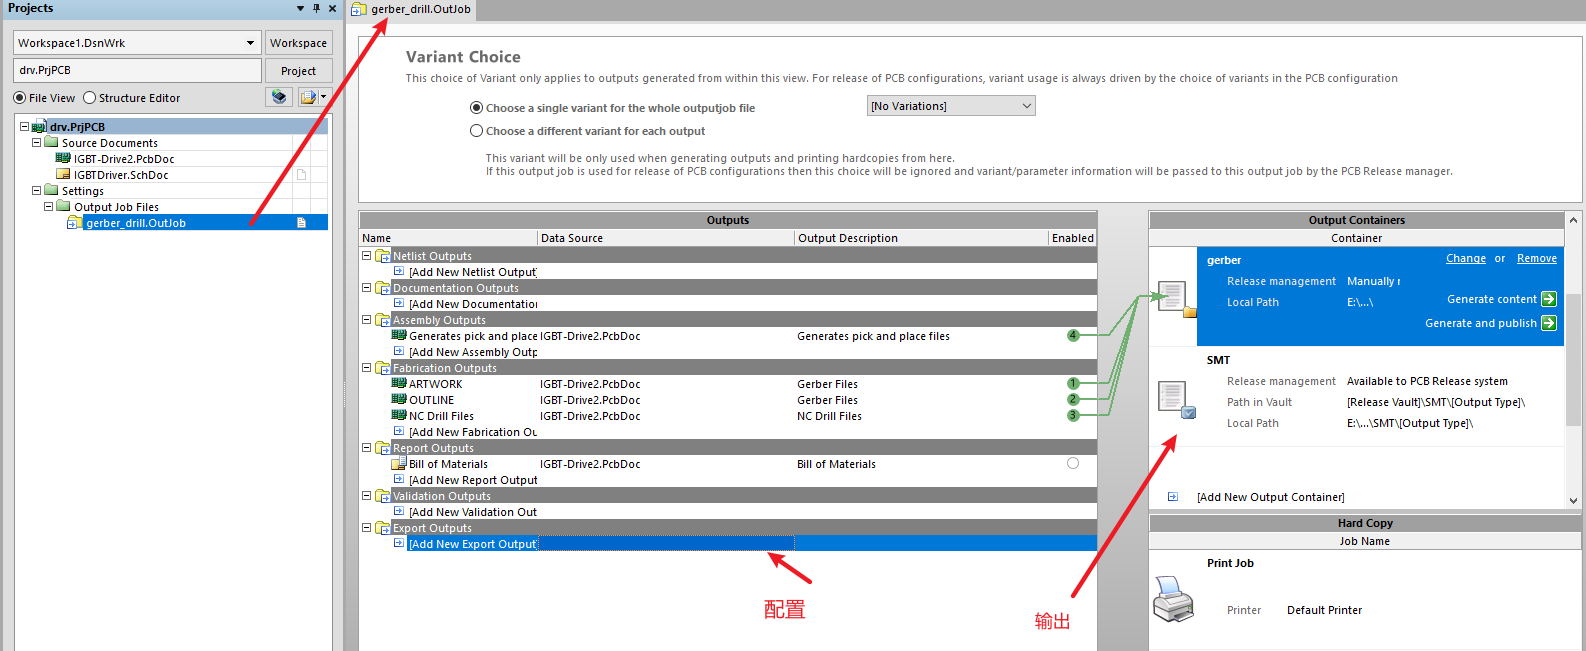Click the Change link for gerber container
Screen dimensions: 1586x651
point(1465,259)
